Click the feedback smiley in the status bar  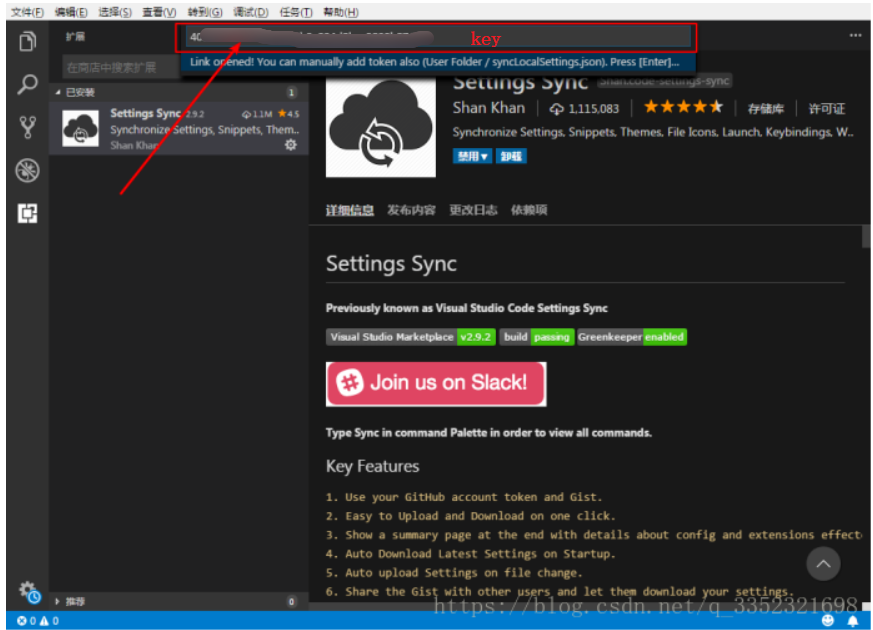(828, 620)
